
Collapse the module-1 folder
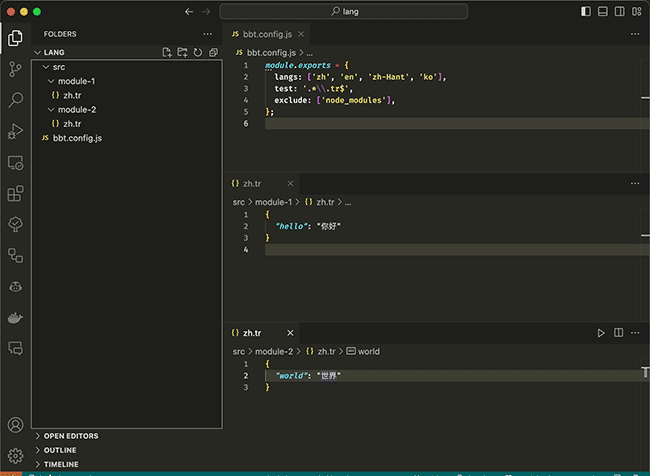tap(76, 81)
